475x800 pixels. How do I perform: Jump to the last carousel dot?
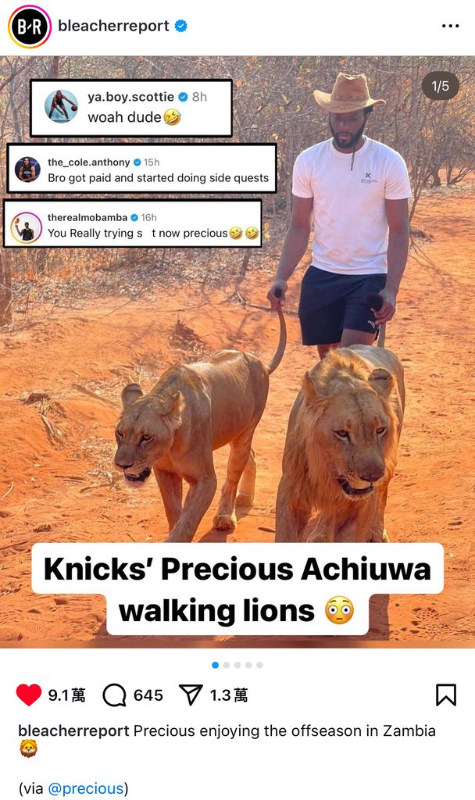[x=260, y=665]
